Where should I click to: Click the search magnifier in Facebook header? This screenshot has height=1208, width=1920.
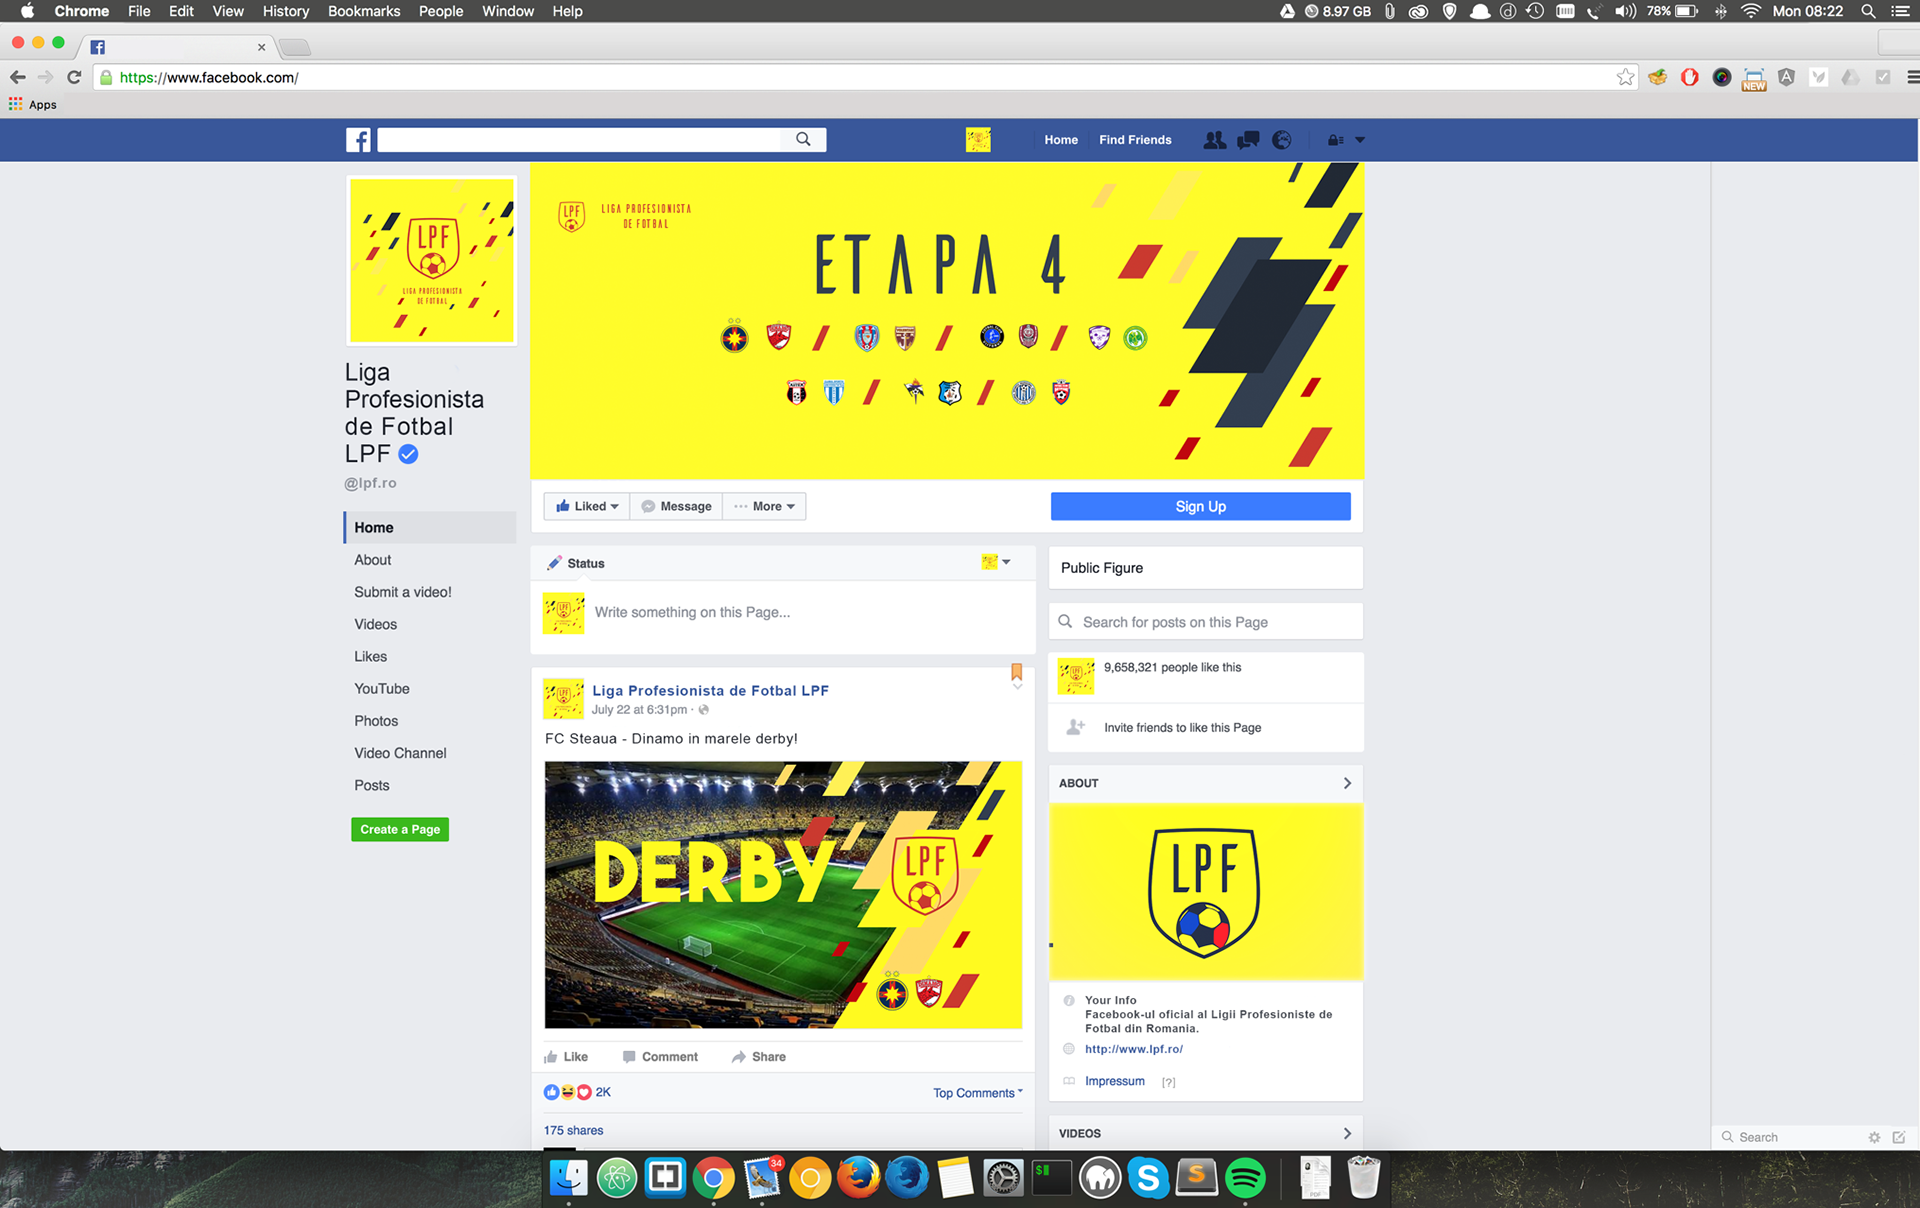point(803,140)
